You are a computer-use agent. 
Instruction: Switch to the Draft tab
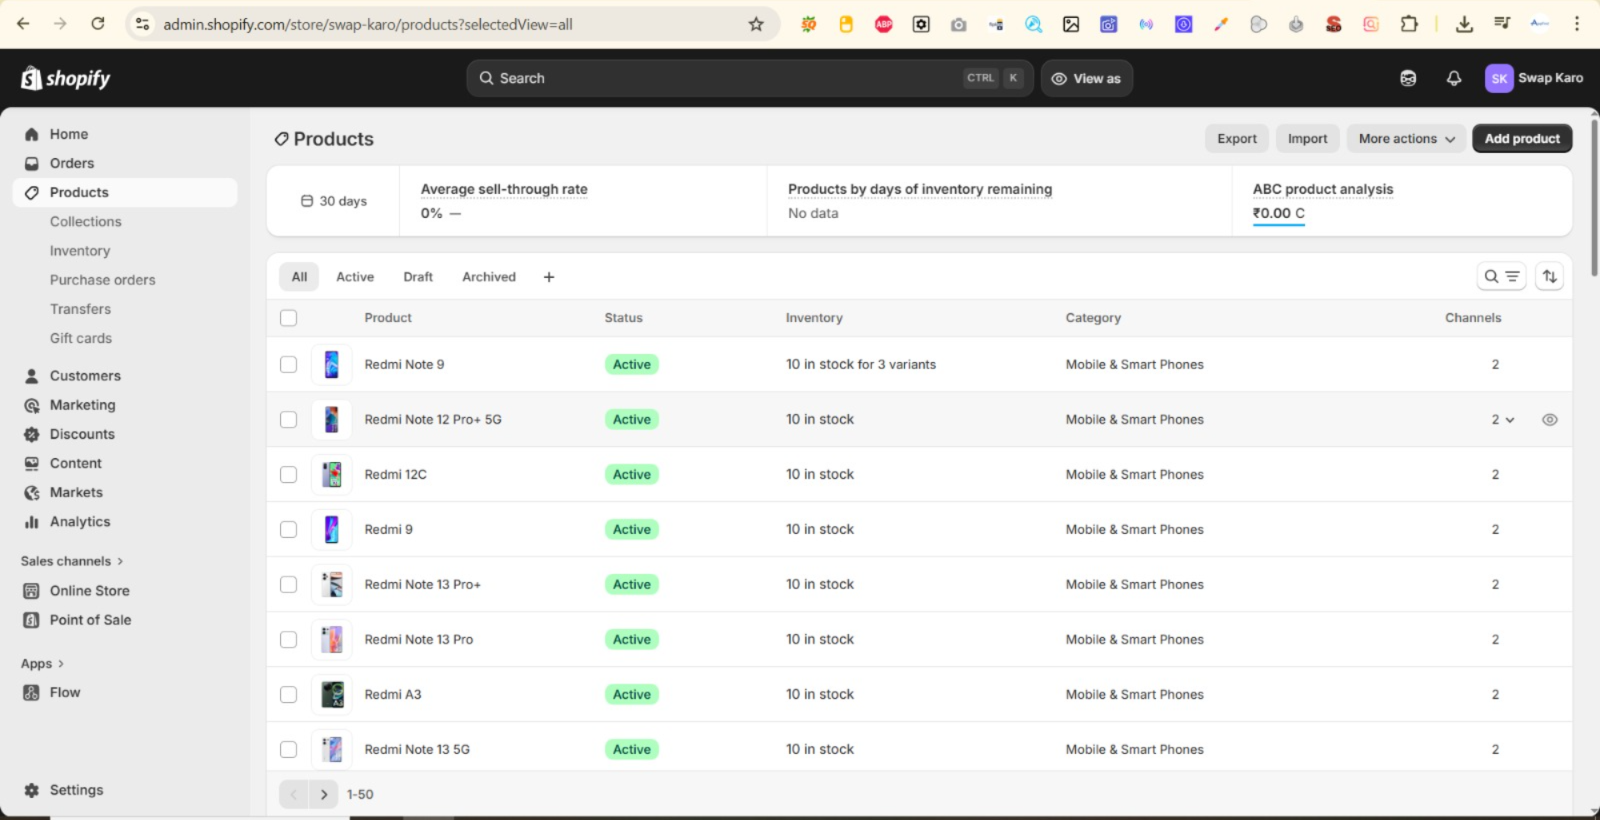[418, 277]
